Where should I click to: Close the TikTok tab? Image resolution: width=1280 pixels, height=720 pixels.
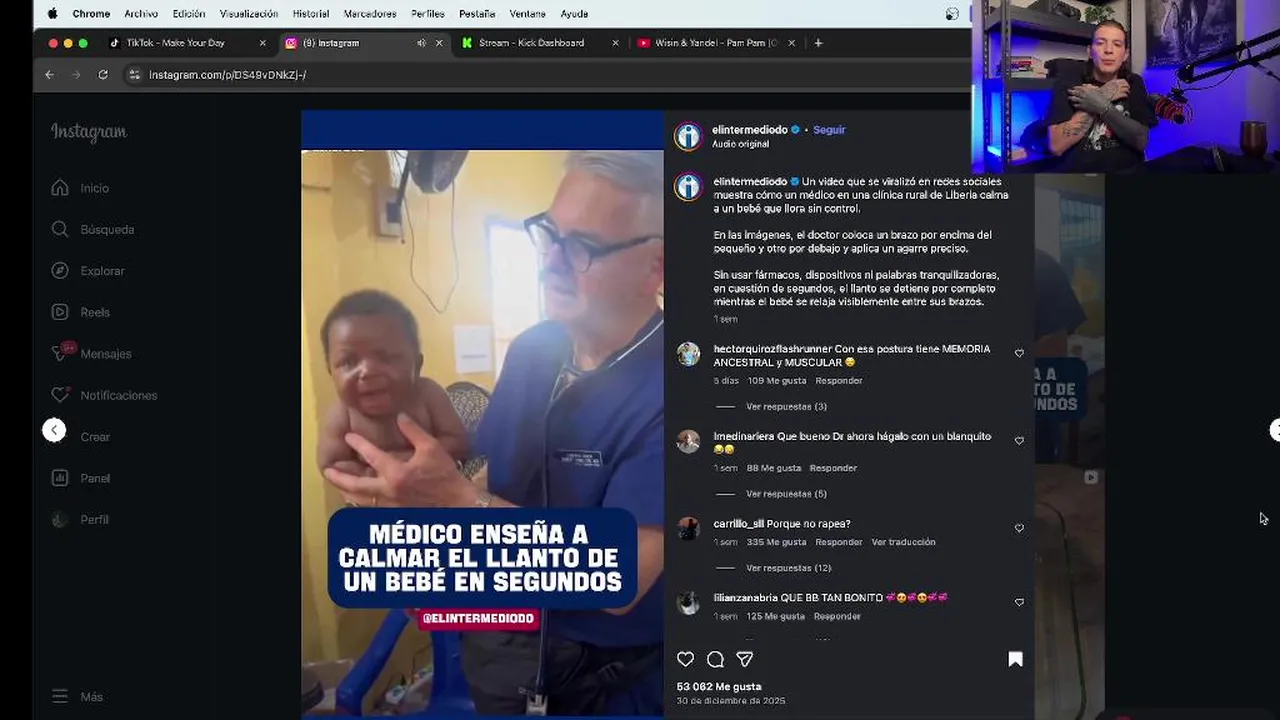[263, 43]
